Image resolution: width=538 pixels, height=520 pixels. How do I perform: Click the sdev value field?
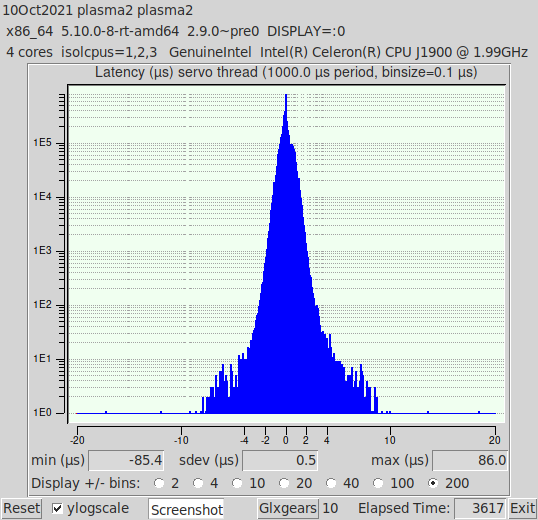(280, 460)
